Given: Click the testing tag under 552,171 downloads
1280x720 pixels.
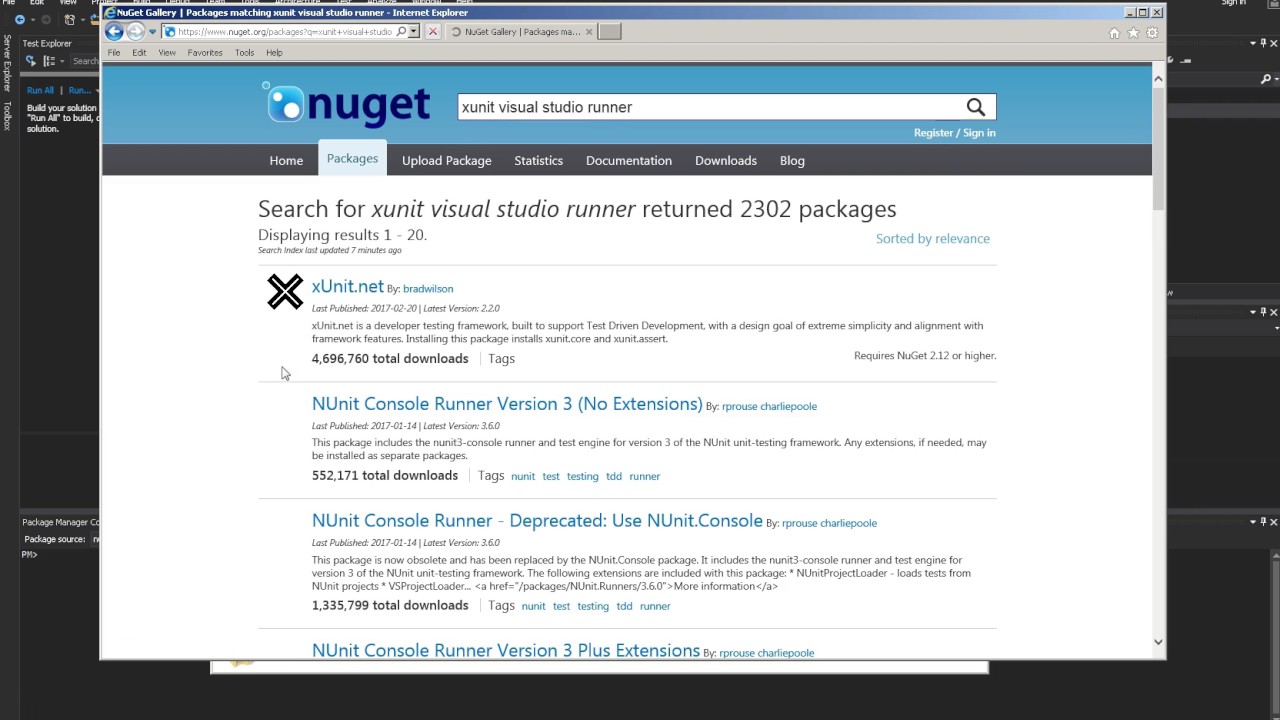Looking at the screenshot, I should (582, 476).
